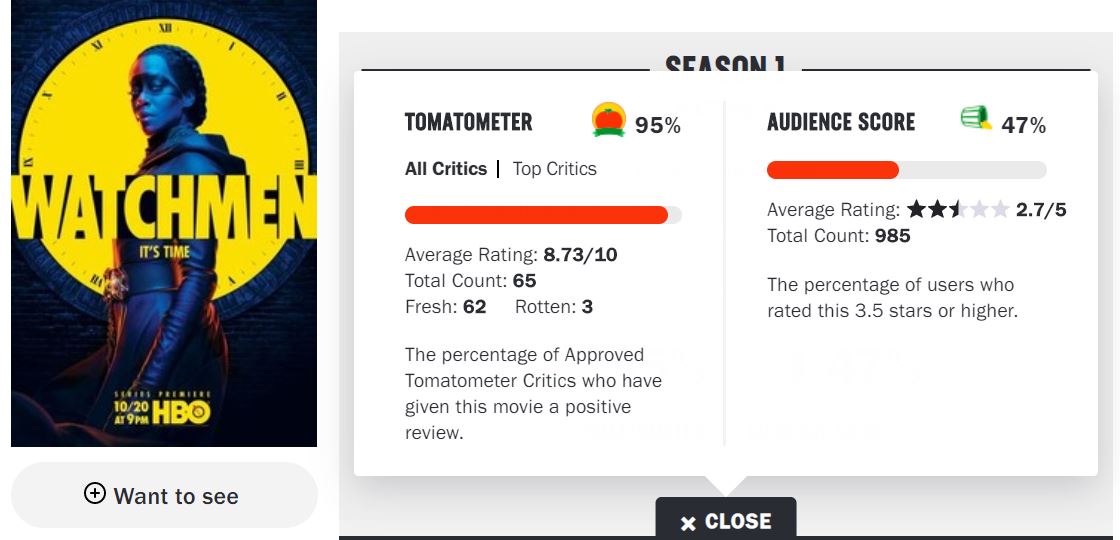1120x540 pixels.
Task: Click the 95% Tomatometer score
Action: pyautogui.click(x=658, y=125)
